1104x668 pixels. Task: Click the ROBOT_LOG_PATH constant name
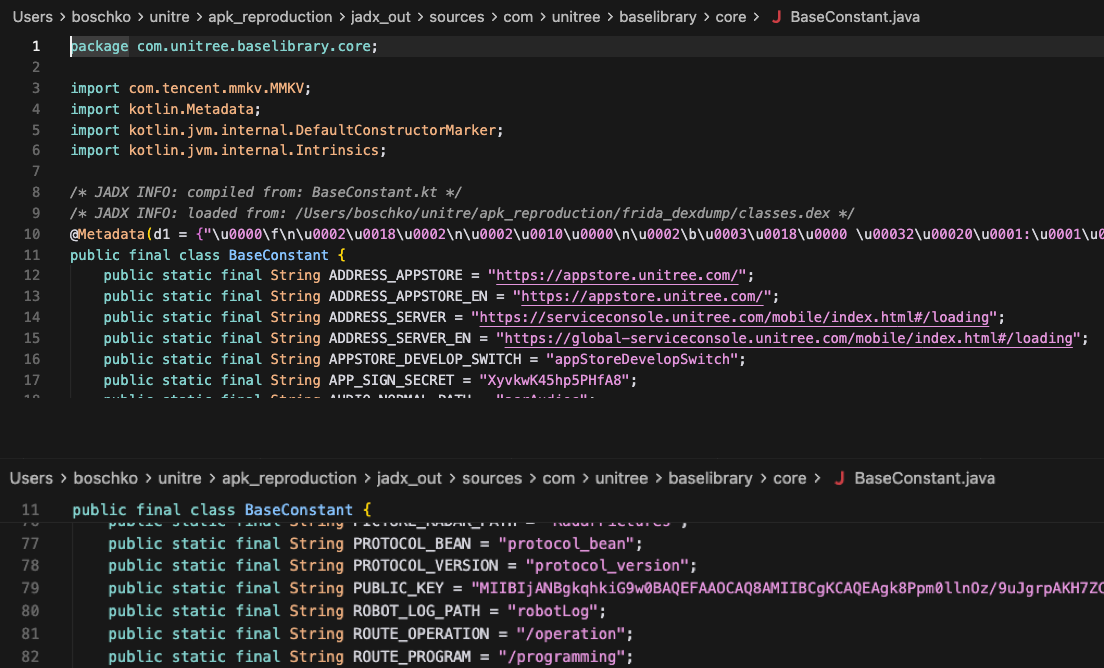(x=416, y=611)
